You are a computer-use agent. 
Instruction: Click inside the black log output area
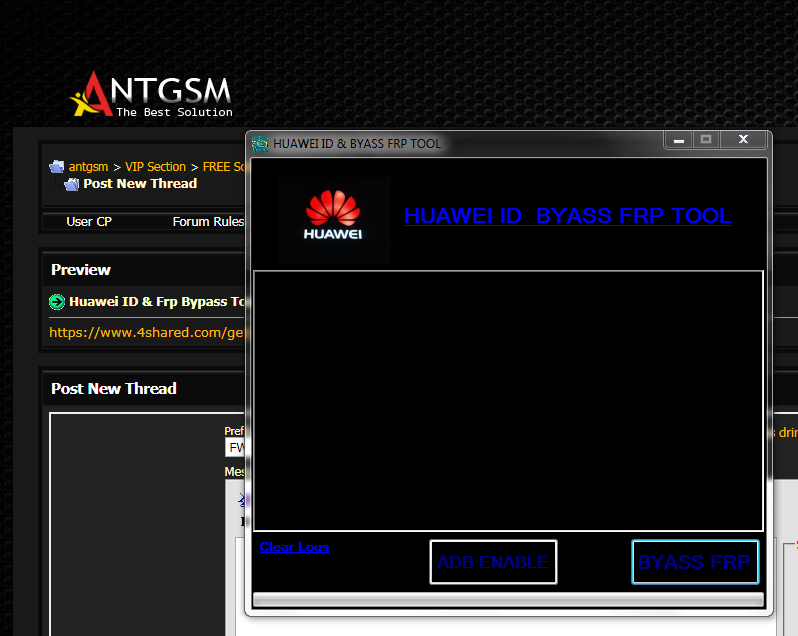pos(508,401)
